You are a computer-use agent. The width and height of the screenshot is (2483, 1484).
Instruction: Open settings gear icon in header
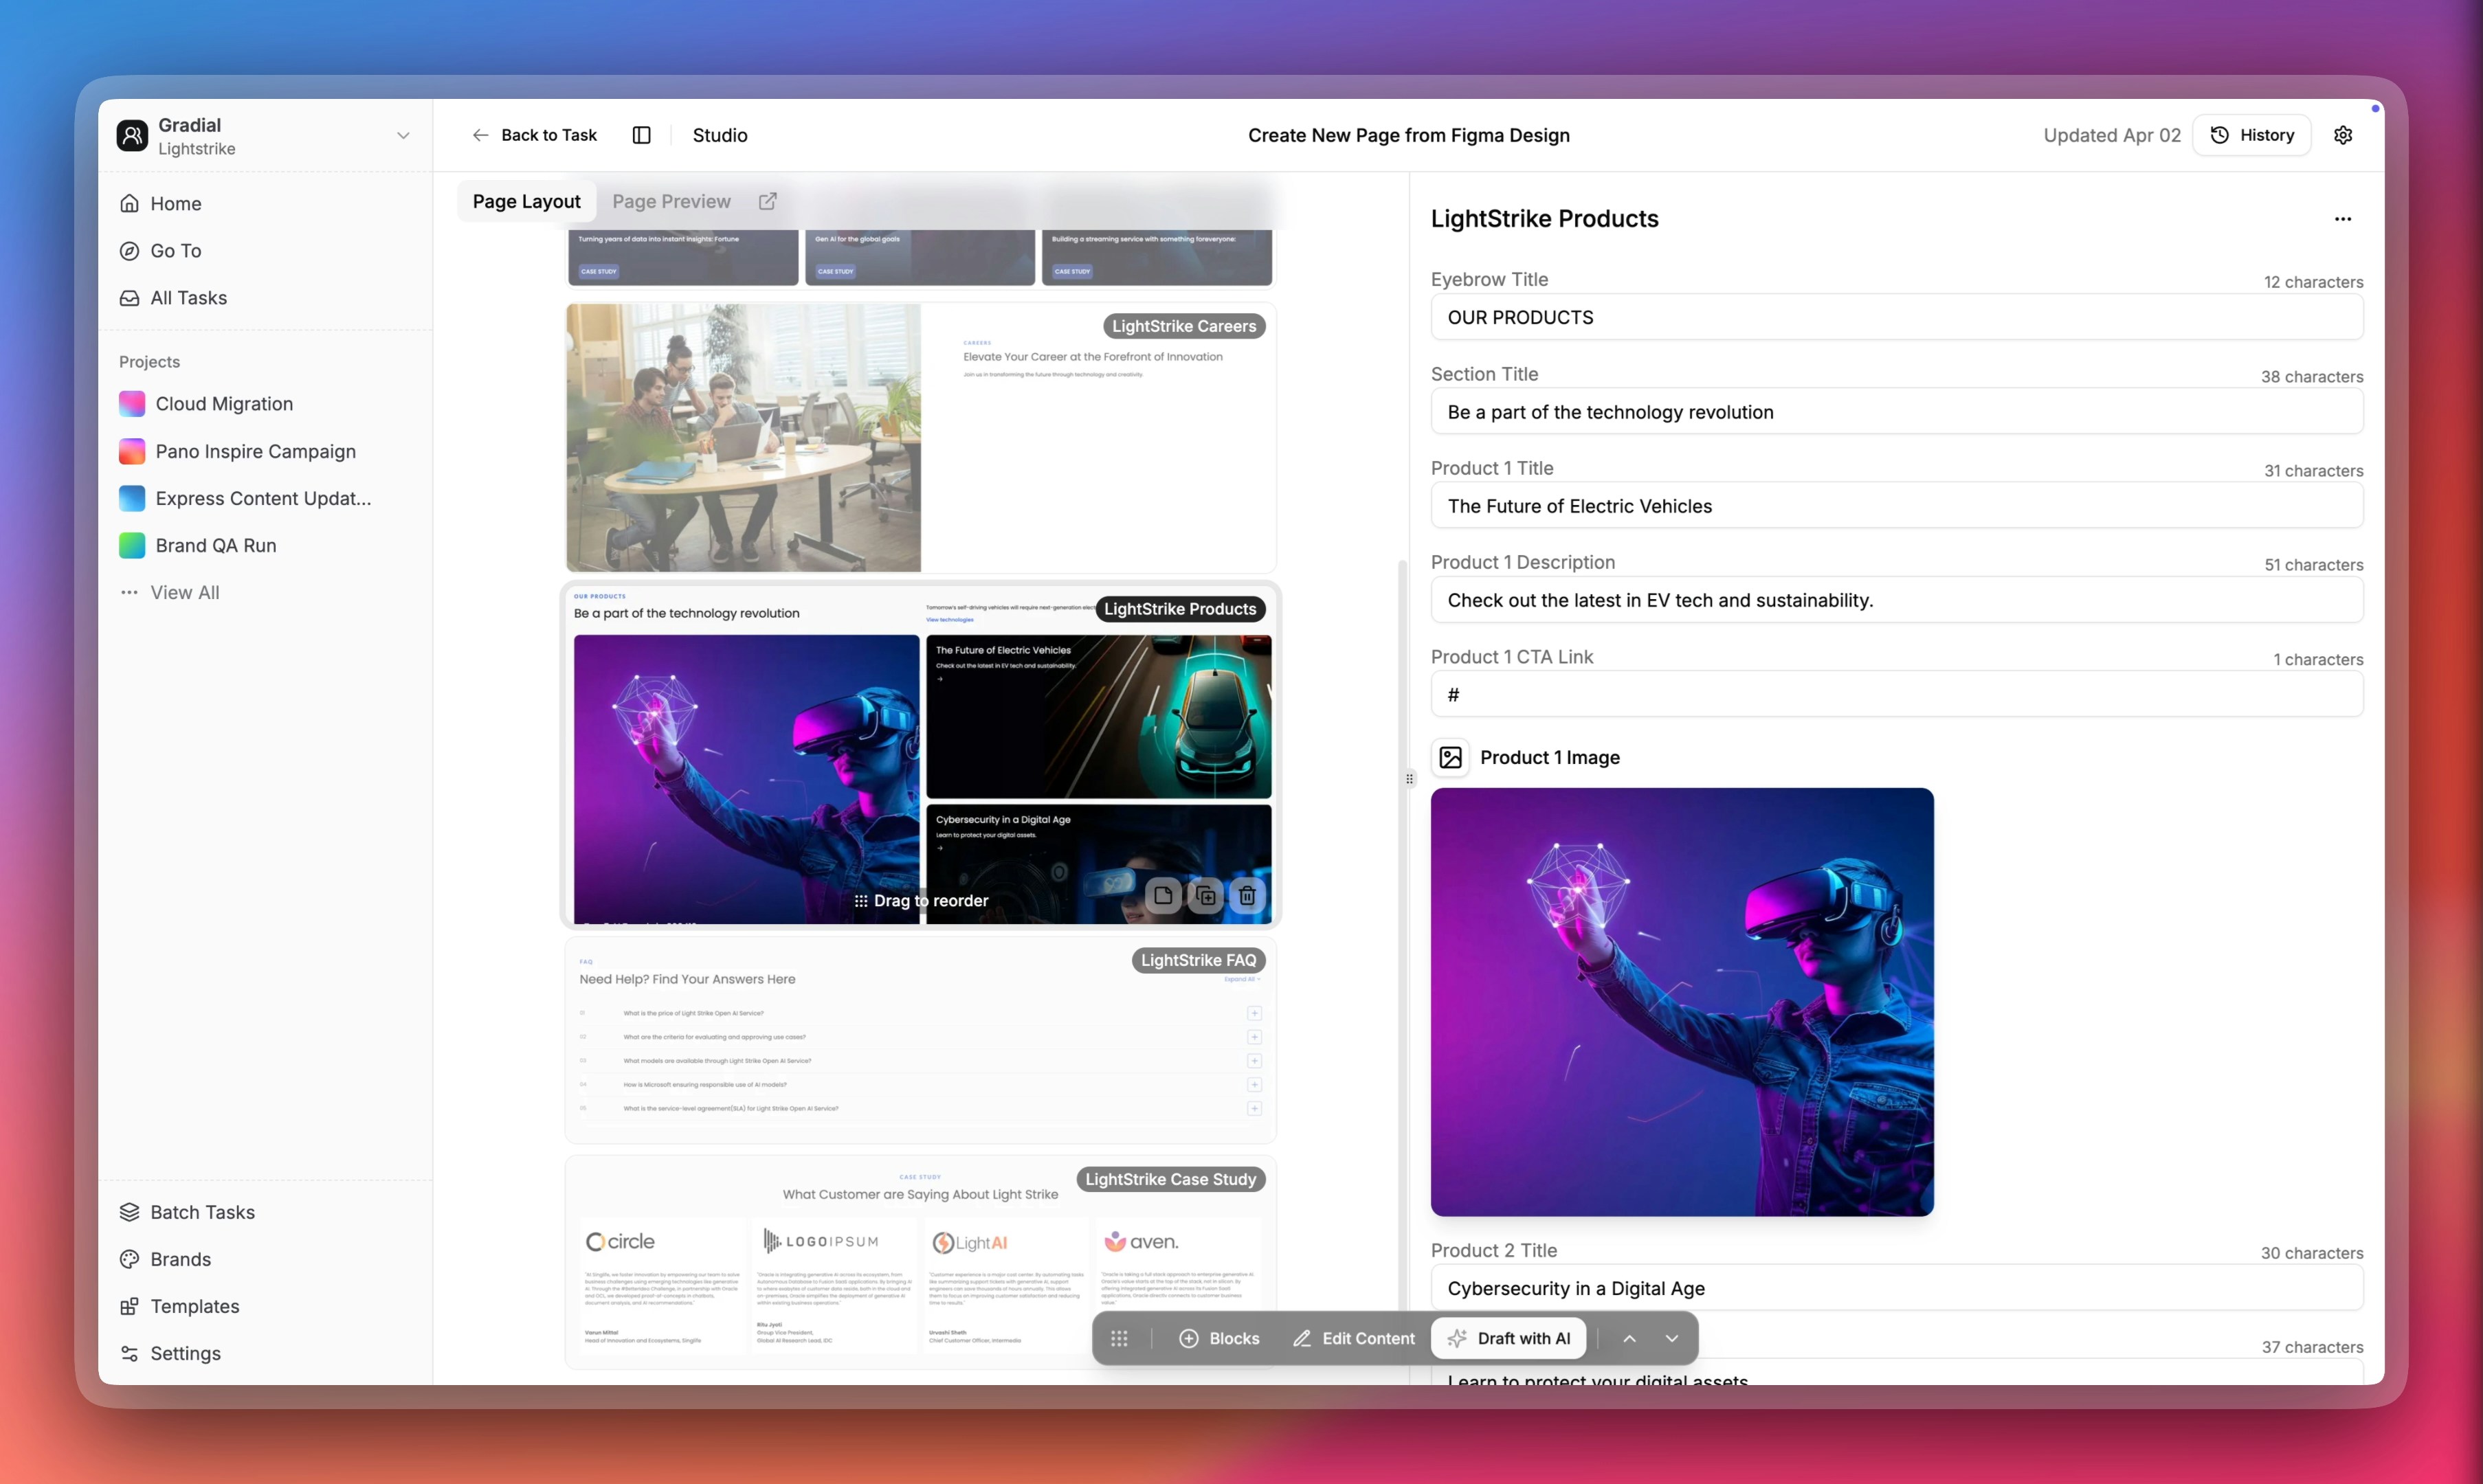point(2343,135)
